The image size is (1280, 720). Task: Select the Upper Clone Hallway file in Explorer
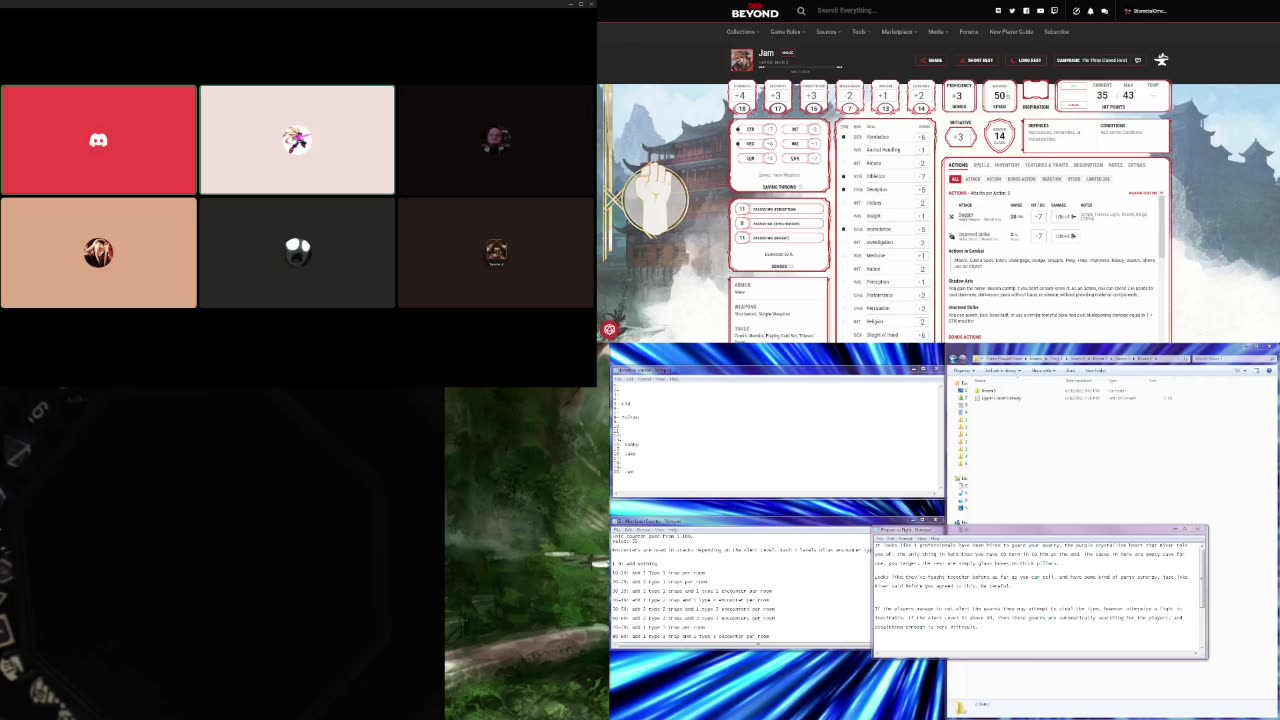(1000, 398)
